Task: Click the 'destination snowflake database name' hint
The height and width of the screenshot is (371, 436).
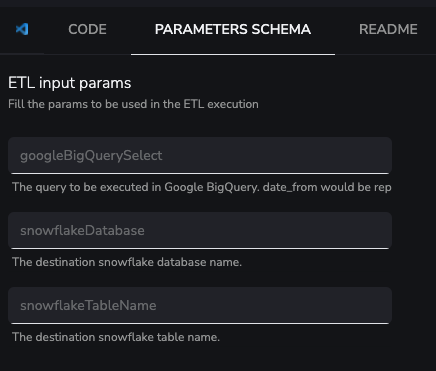Action: click(127, 262)
